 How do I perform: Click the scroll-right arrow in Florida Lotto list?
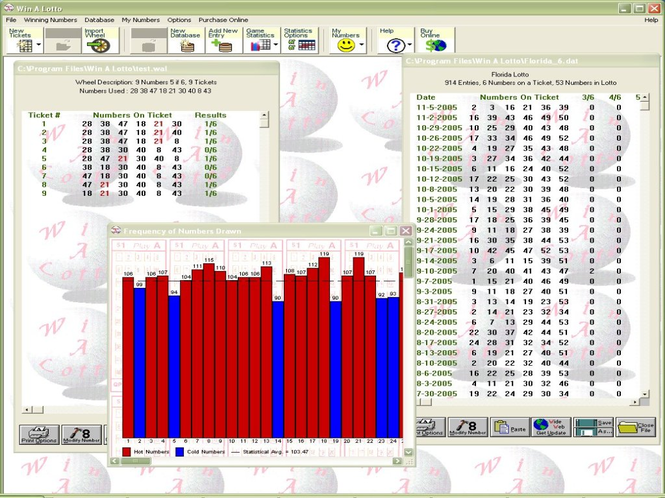635,402
